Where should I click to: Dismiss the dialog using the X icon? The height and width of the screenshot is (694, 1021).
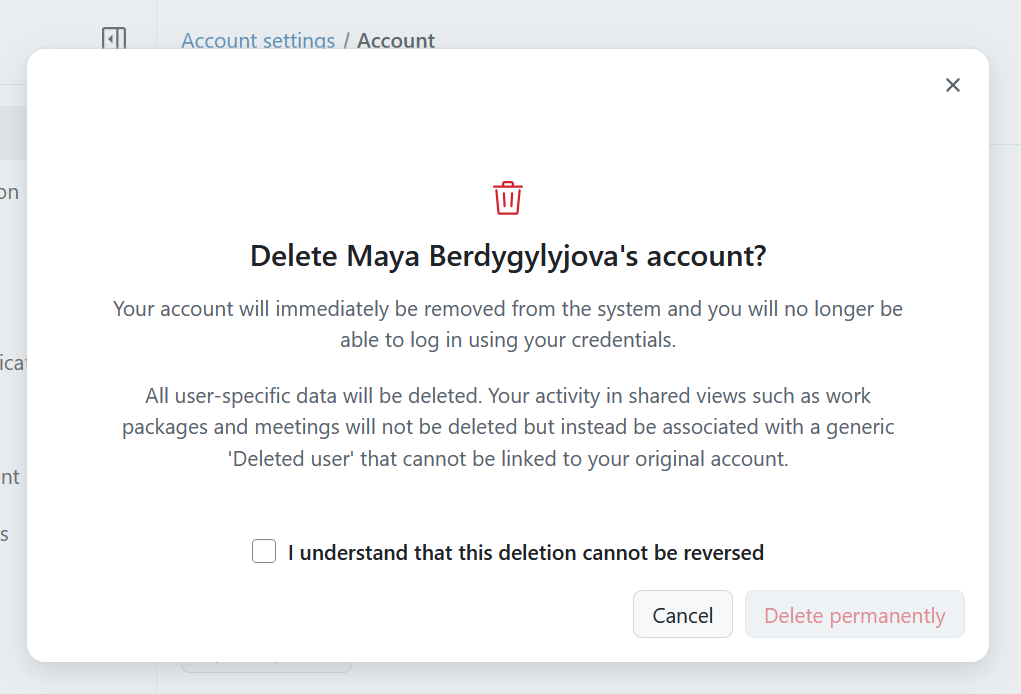(x=952, y=85)
